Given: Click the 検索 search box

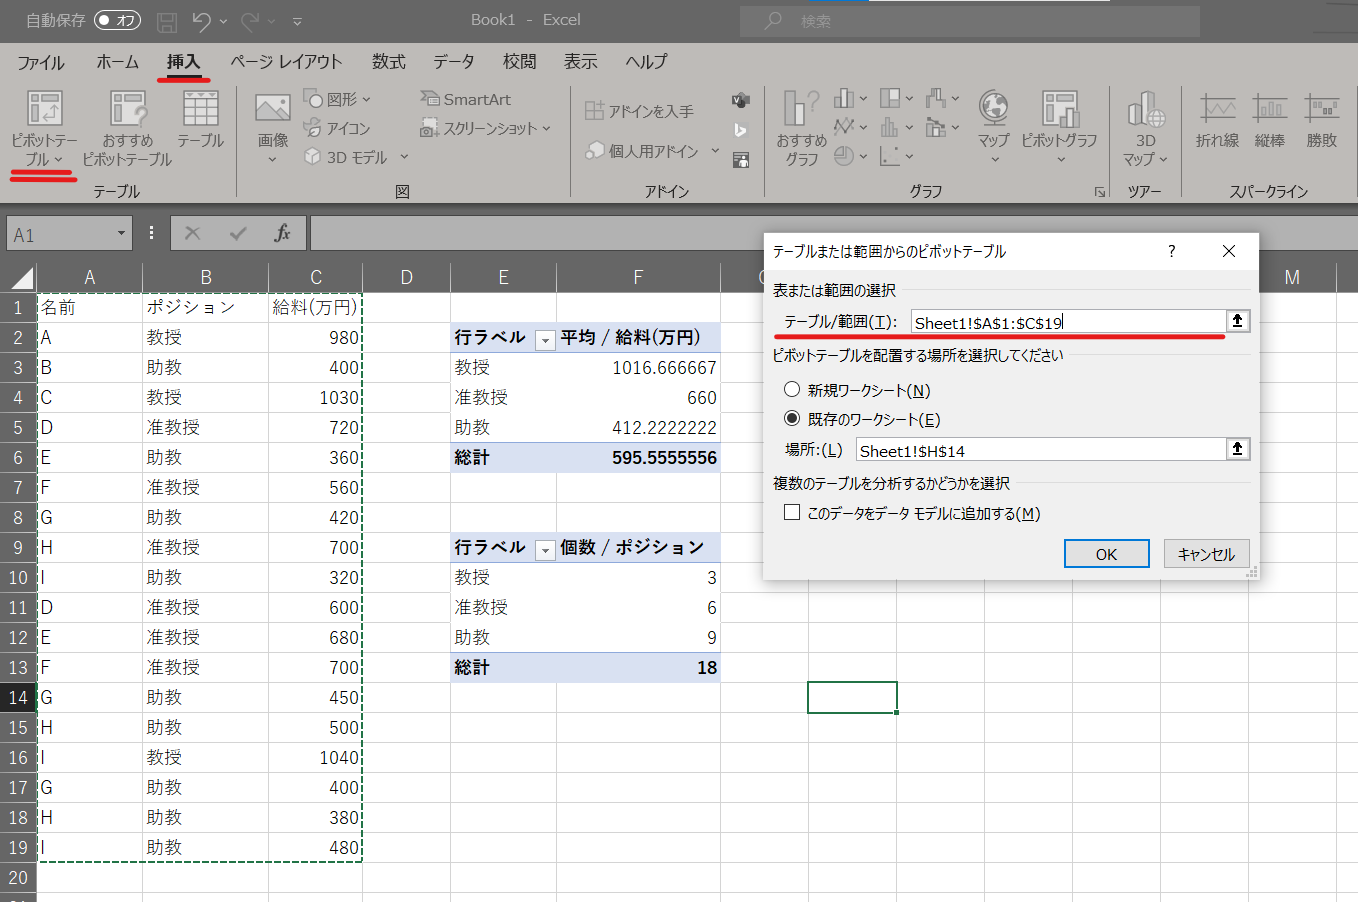Looking at the screenshot, I should 970,21.
